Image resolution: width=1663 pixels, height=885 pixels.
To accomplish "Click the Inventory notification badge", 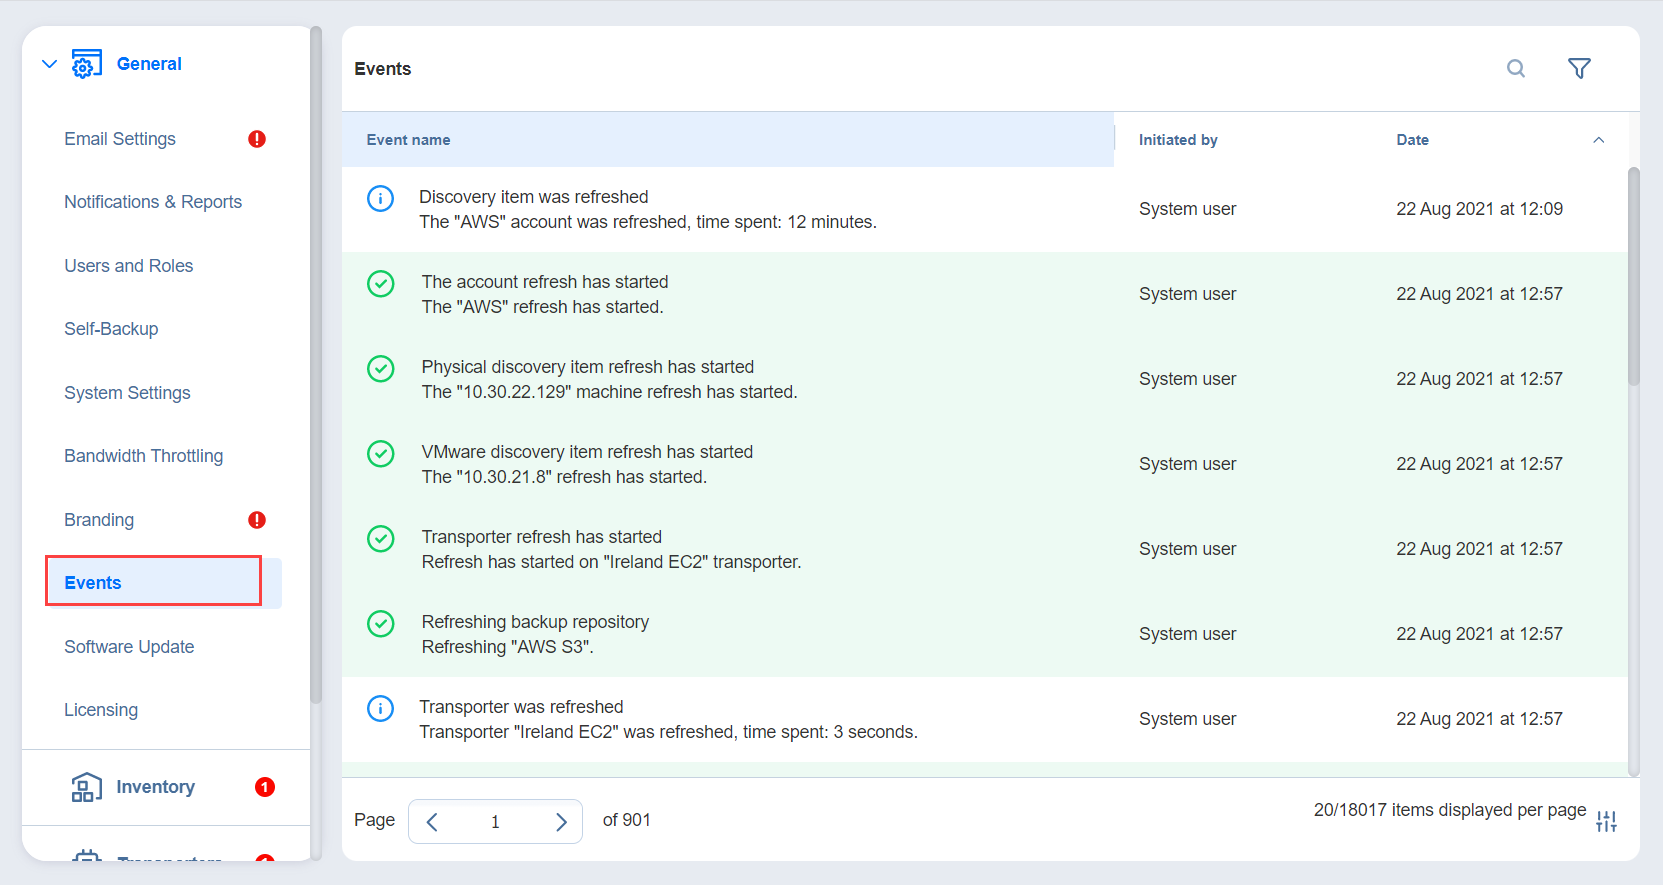I will click(x=265, y=787).
